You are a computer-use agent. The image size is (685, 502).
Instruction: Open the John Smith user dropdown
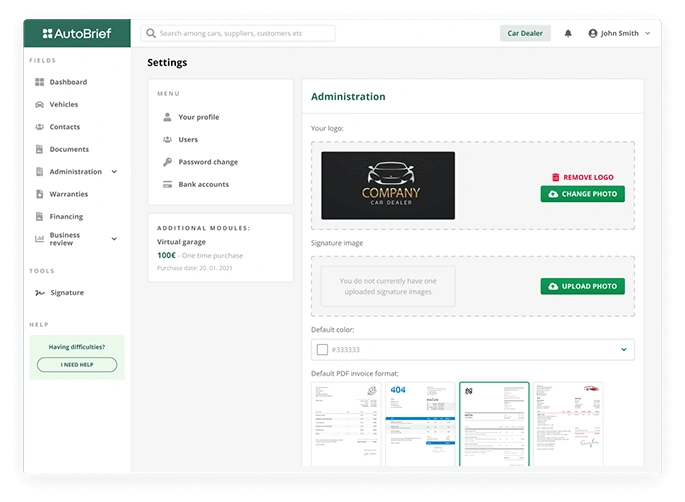click(x=620, y=33)
